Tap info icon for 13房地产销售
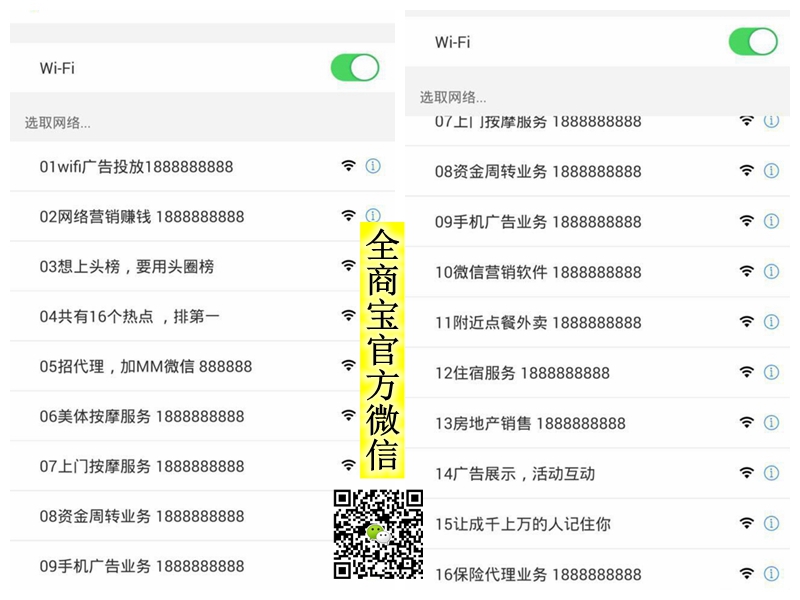This screenshot has height=600, width=800. (x=771, y=423)
